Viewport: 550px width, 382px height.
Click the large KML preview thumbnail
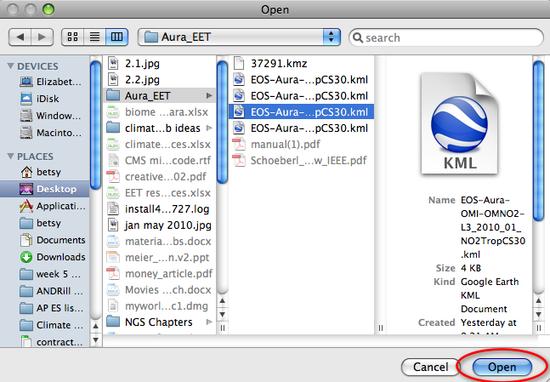tap(459, 123)
